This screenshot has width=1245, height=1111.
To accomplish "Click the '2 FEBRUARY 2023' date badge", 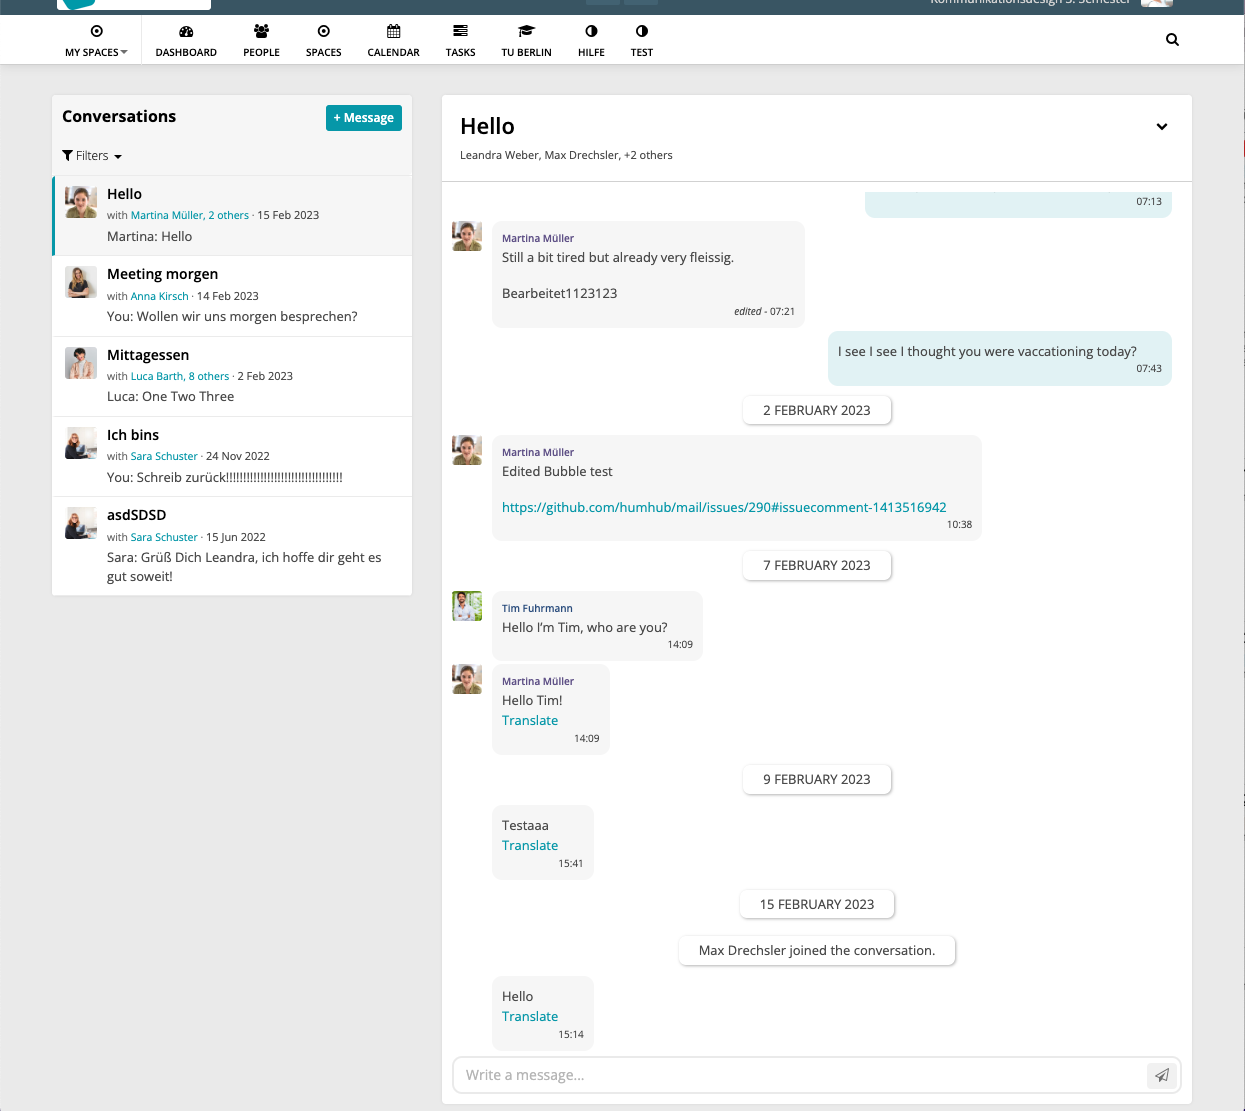I will [x=817, y=410].
